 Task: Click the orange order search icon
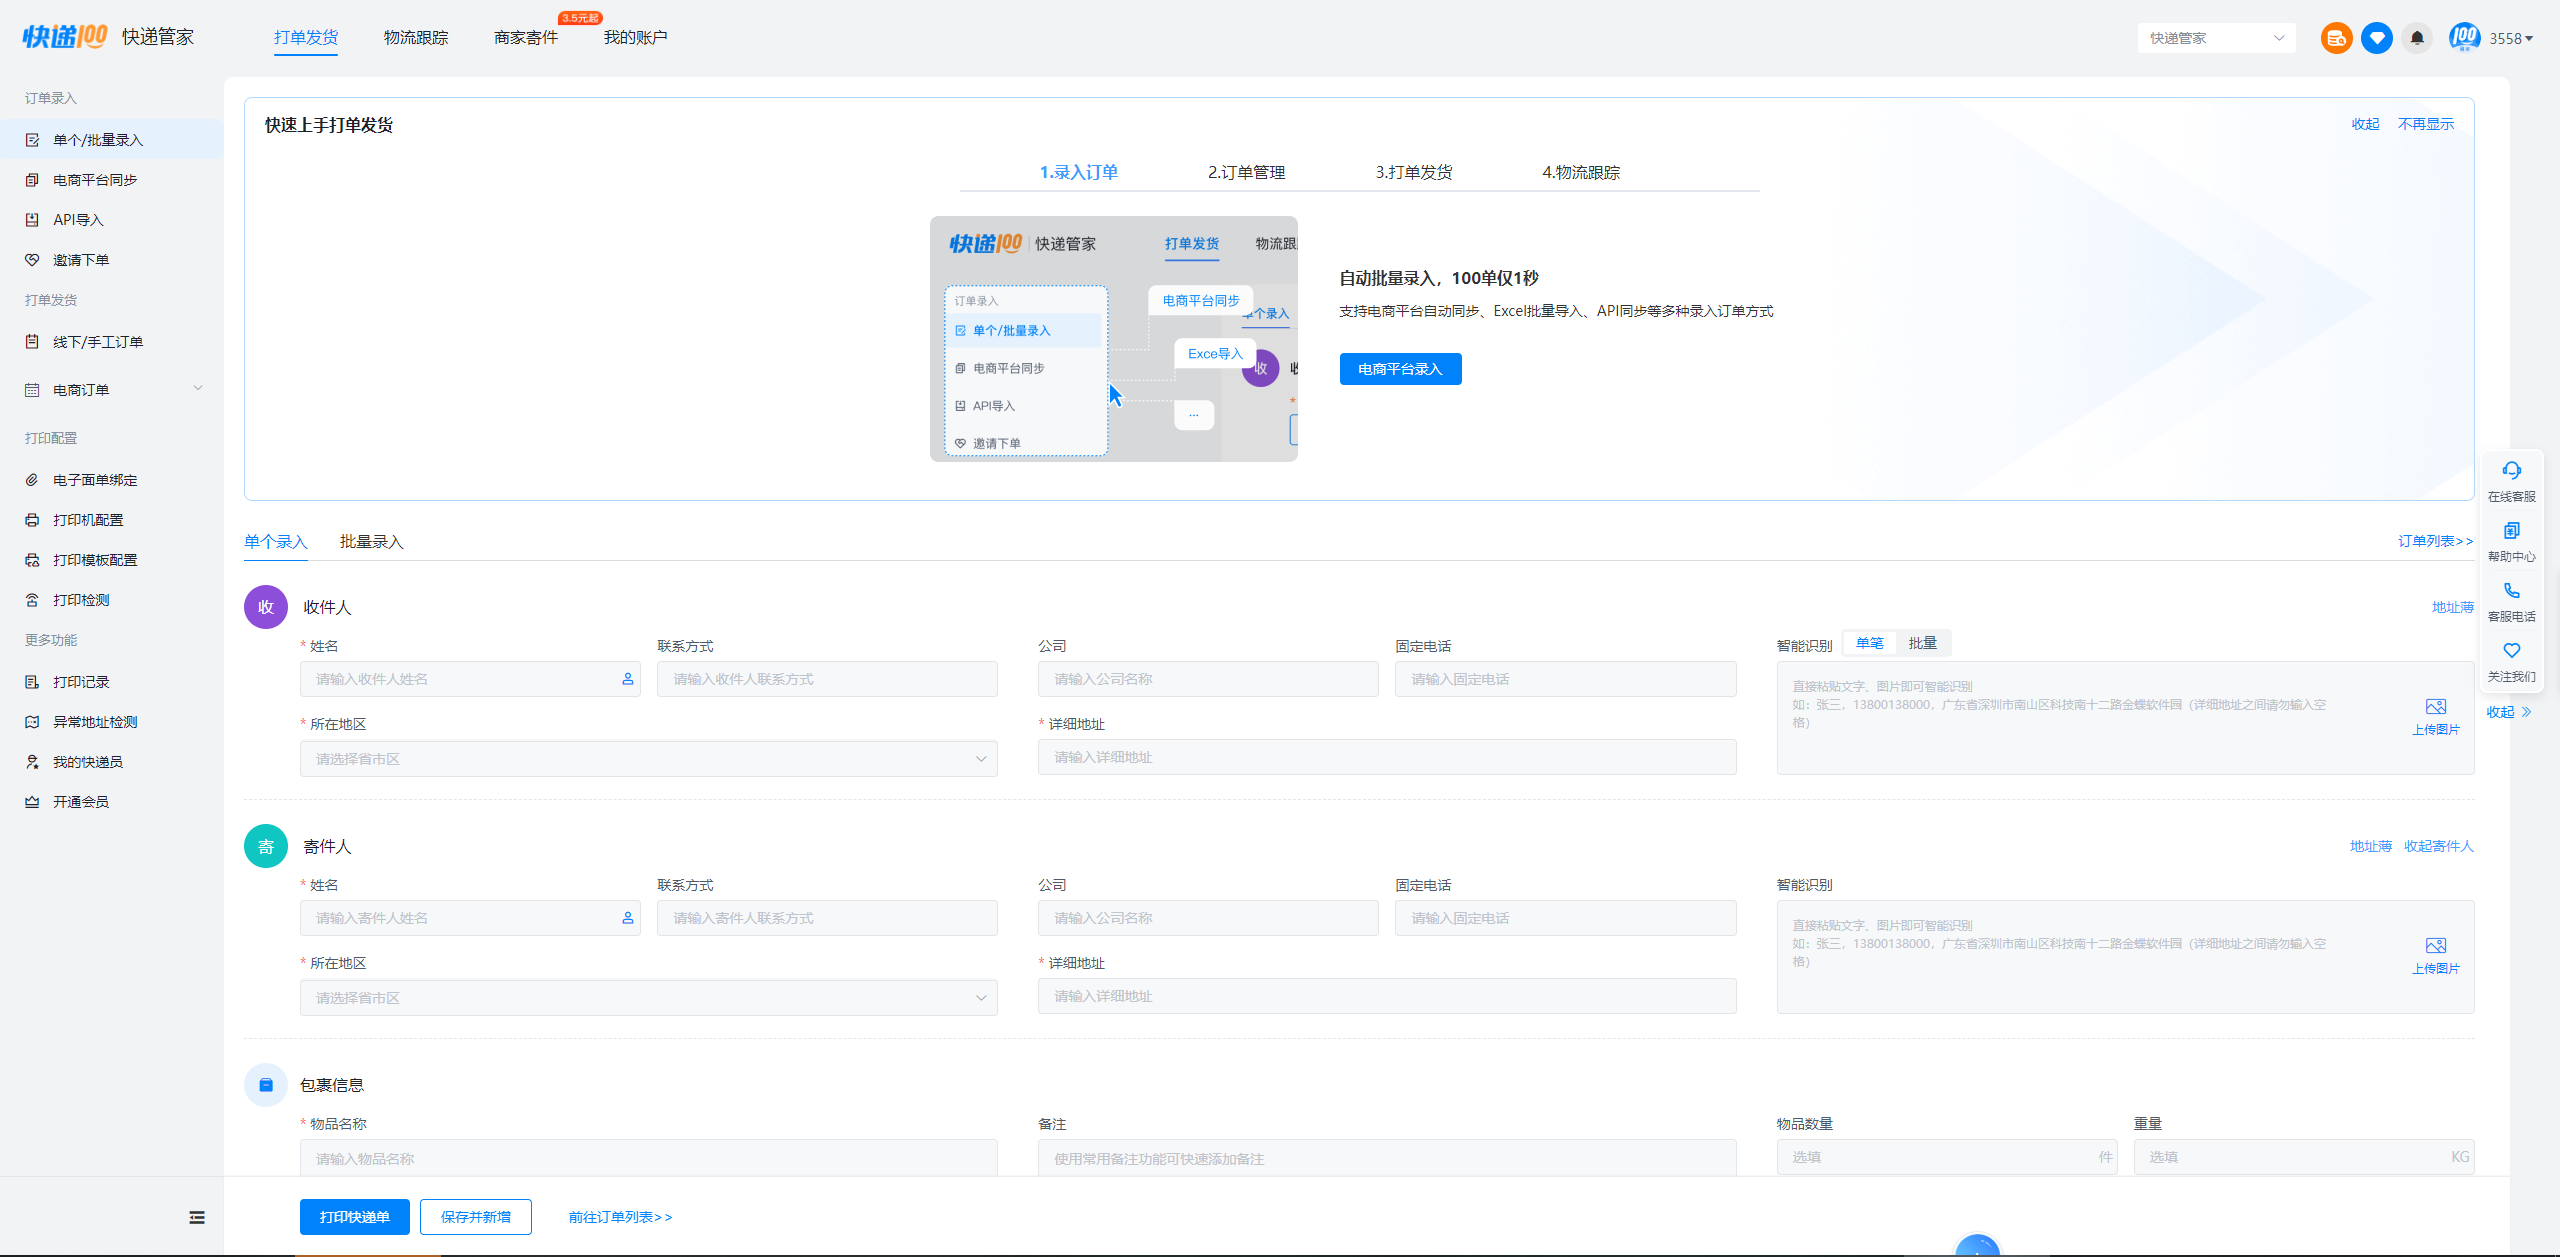click(x=2336, y=38)
